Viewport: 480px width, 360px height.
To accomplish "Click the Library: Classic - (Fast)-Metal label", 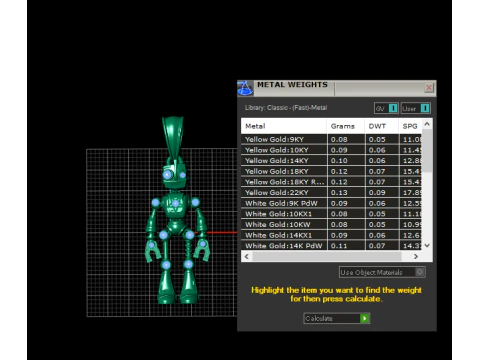I will tap(286, 108).
